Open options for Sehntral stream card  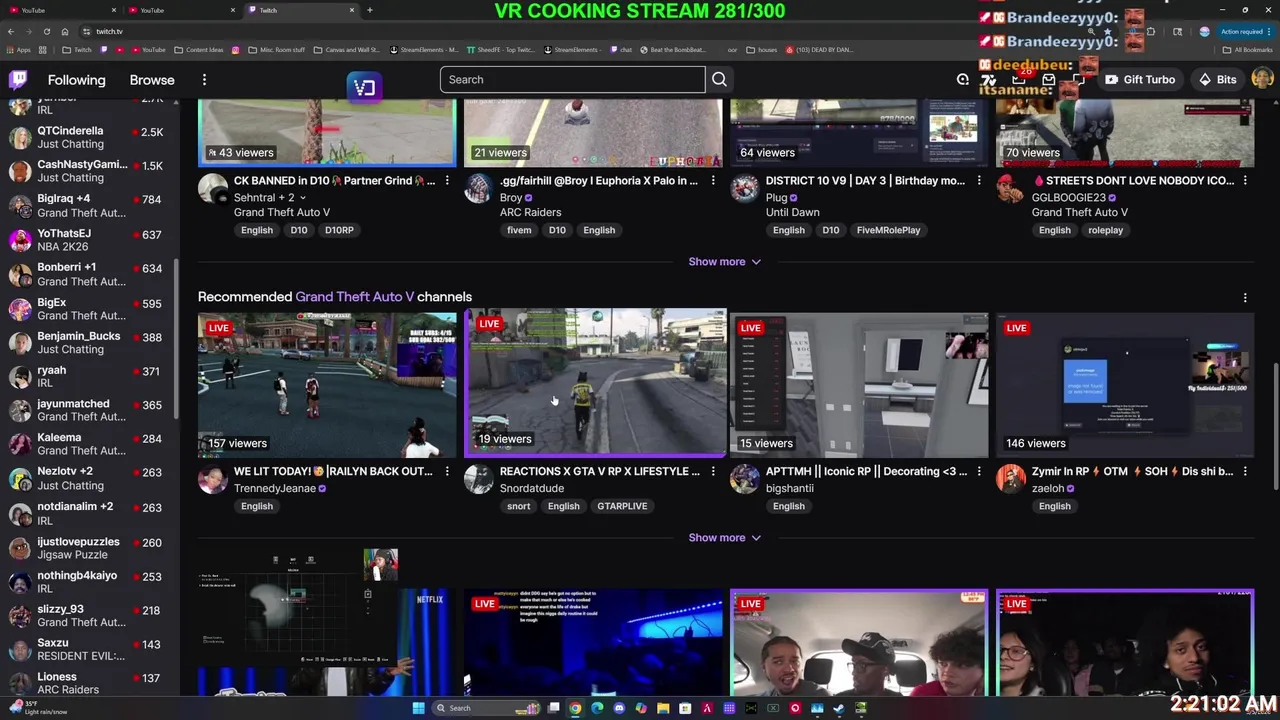447,181
